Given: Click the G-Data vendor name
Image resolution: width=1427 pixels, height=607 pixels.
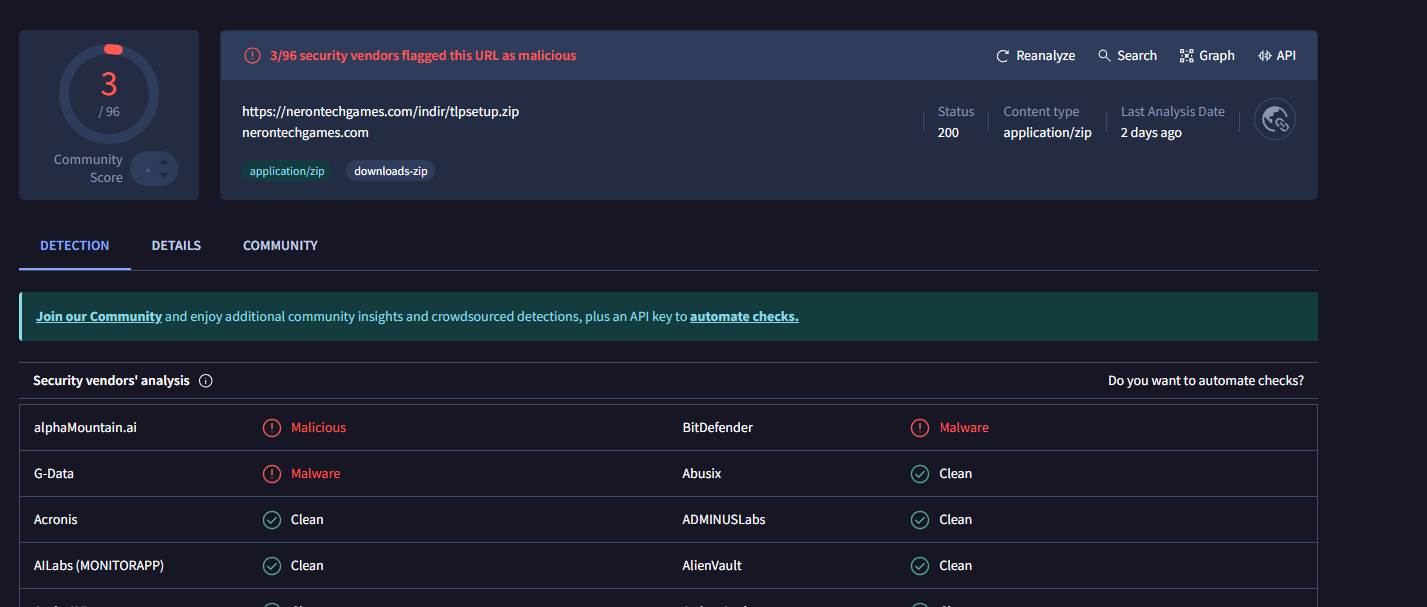Looking at the screenshot, I should point(54,474).
